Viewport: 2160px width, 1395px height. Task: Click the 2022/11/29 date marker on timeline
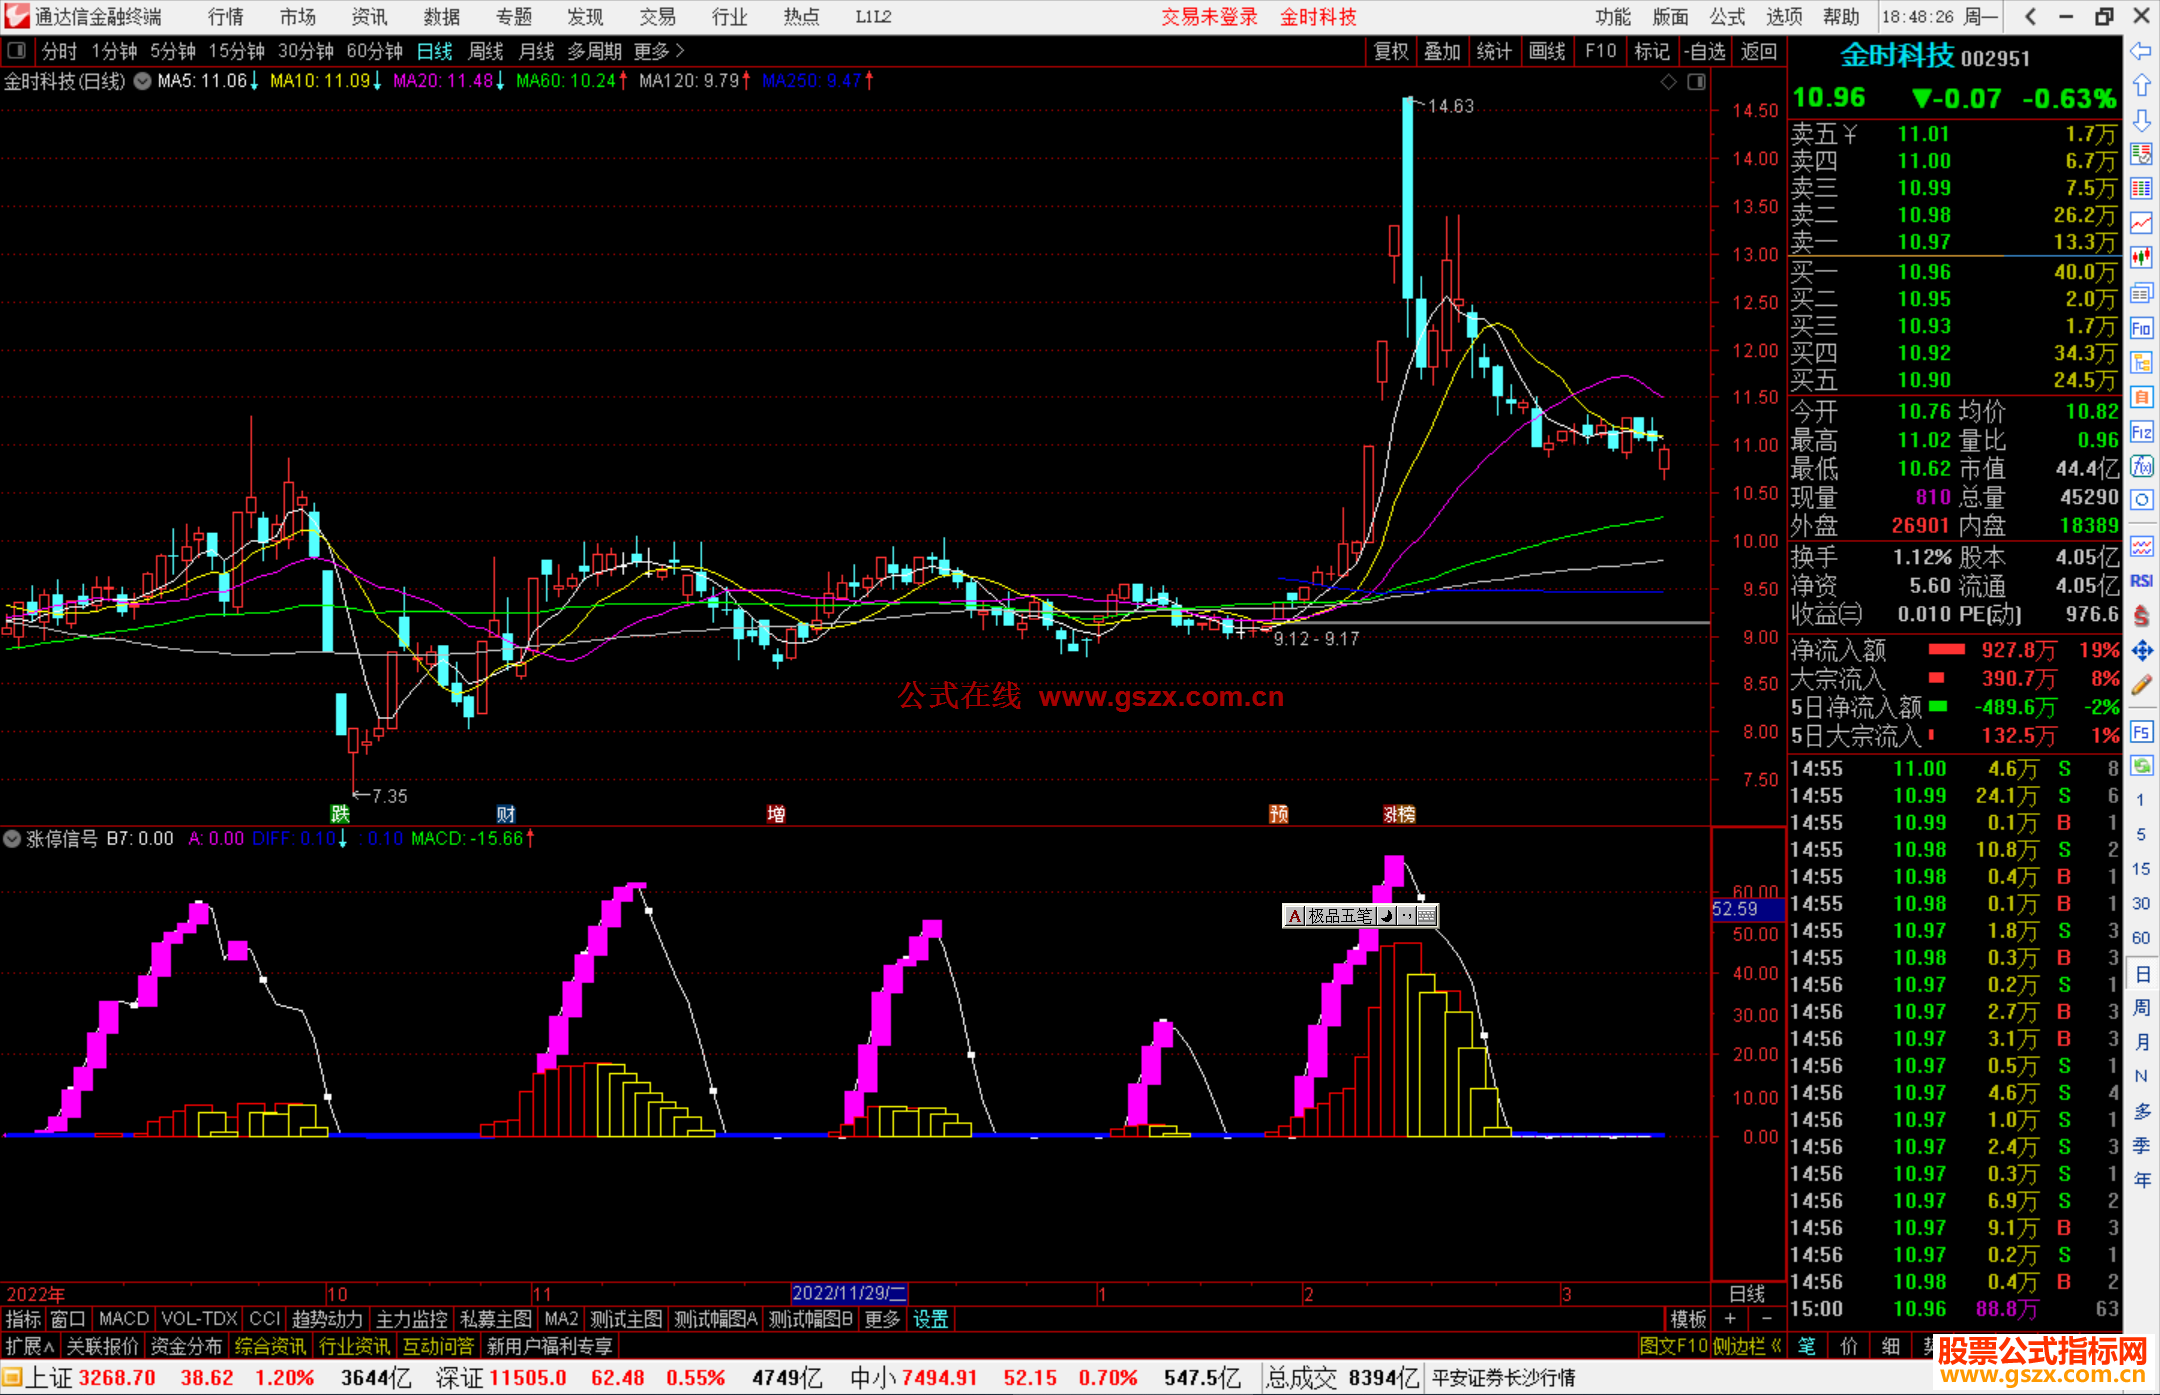(x=848, y=1293)
